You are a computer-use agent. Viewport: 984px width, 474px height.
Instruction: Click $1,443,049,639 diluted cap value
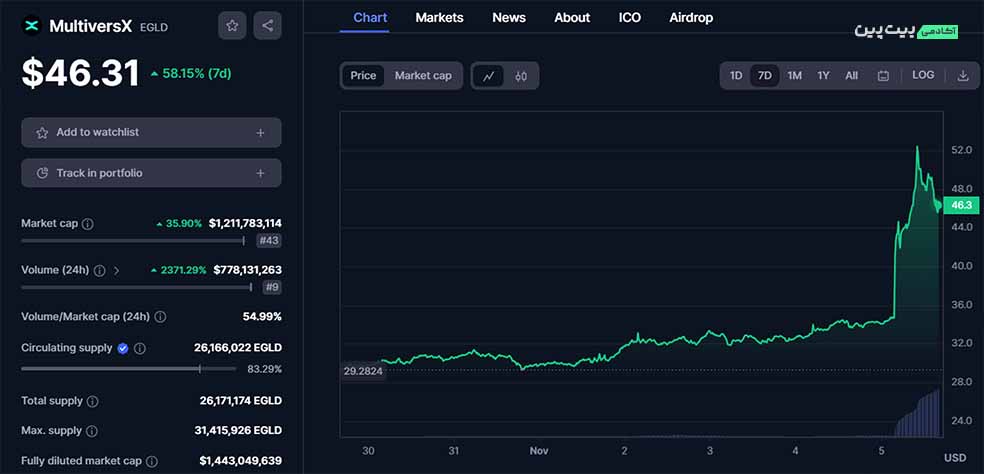tap(240, 461)
